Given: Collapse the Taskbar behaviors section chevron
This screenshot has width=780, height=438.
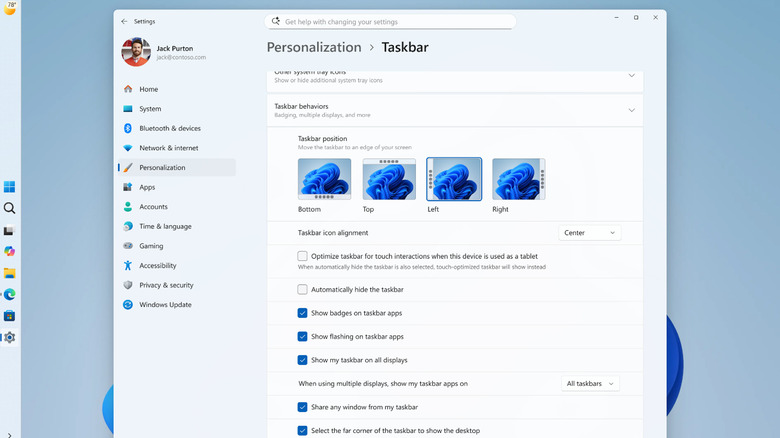Looking at the screenshot, I should pyautogui.click(x=631, y=110).
